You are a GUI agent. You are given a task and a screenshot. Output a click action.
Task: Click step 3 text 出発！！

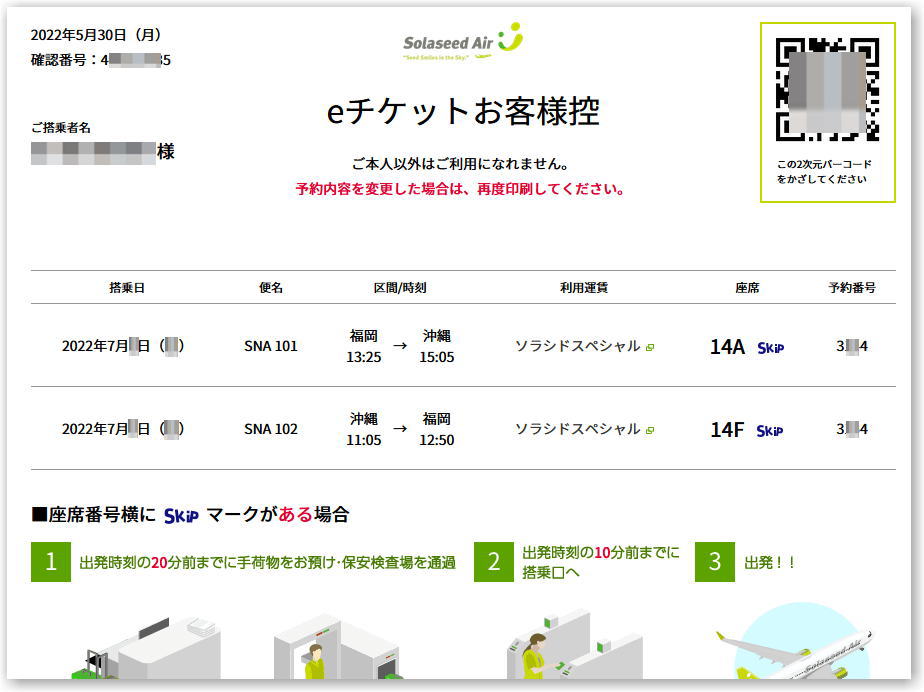pyautogui.click(x=770, y=562)
